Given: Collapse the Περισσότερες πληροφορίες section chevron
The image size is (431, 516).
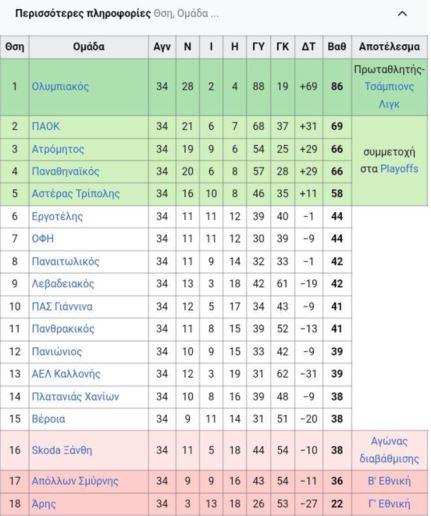Looking at the screenshot, I should tap(402, 14).
